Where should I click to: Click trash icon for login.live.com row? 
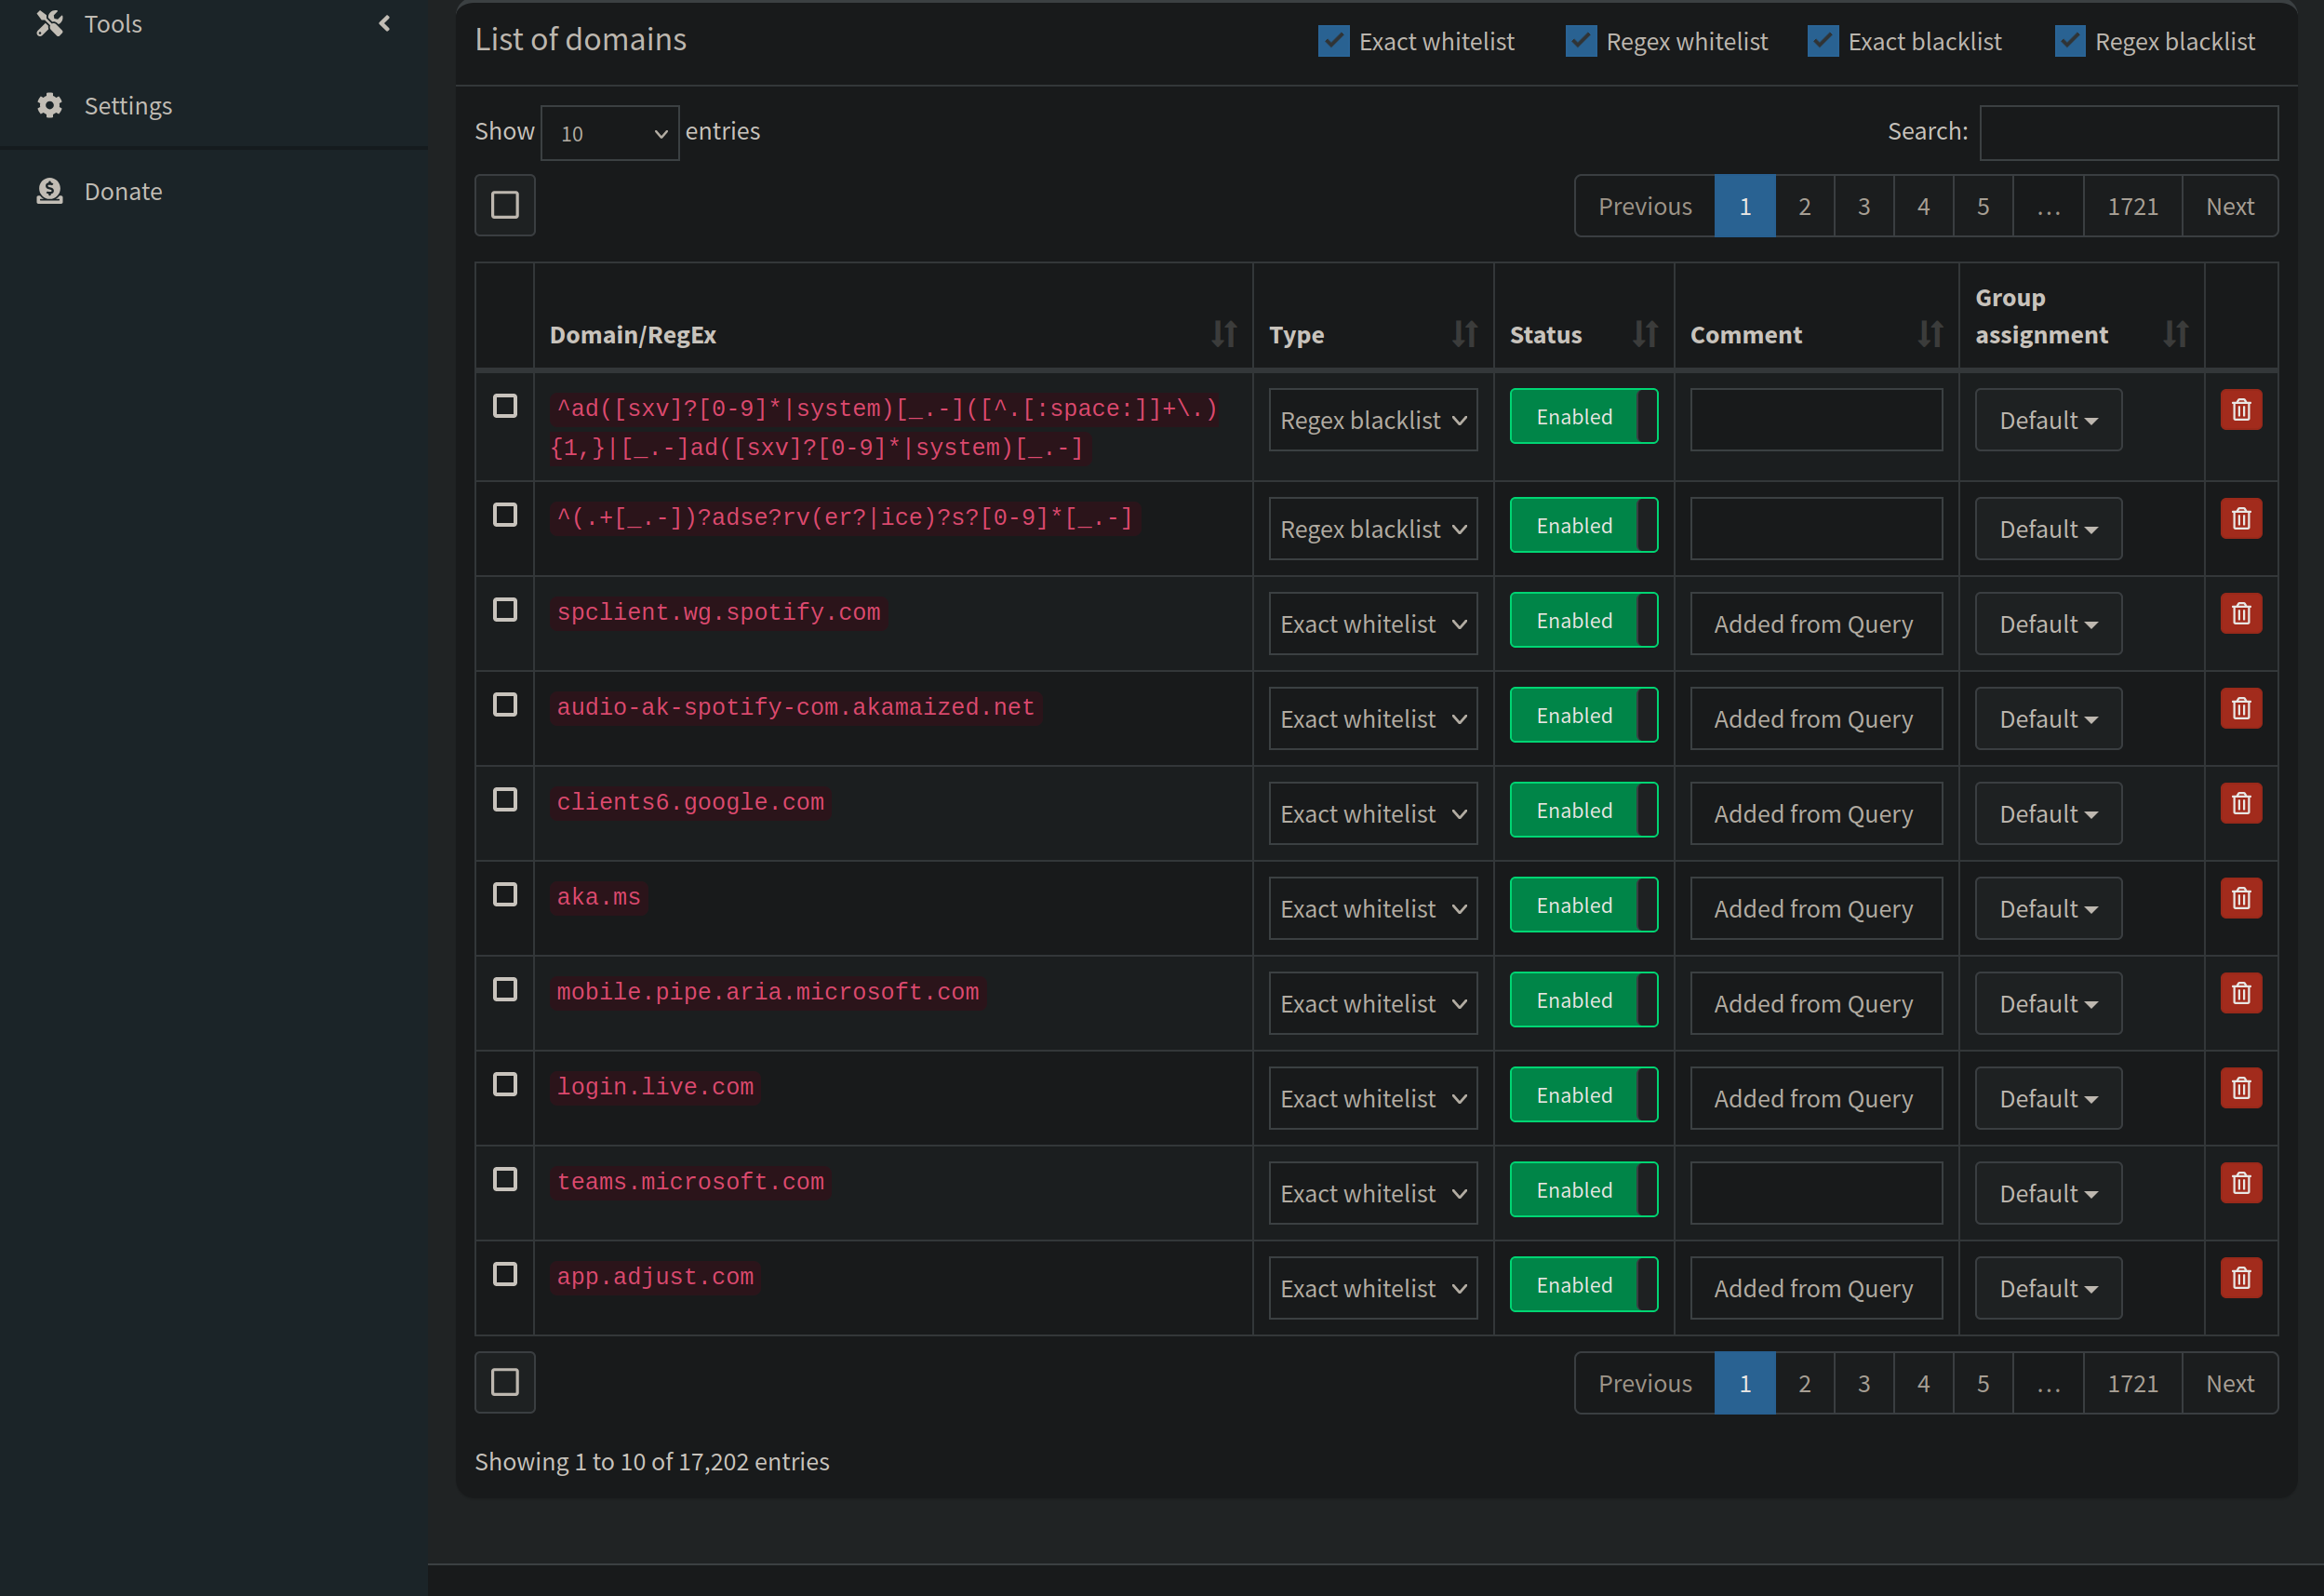2240,1088
